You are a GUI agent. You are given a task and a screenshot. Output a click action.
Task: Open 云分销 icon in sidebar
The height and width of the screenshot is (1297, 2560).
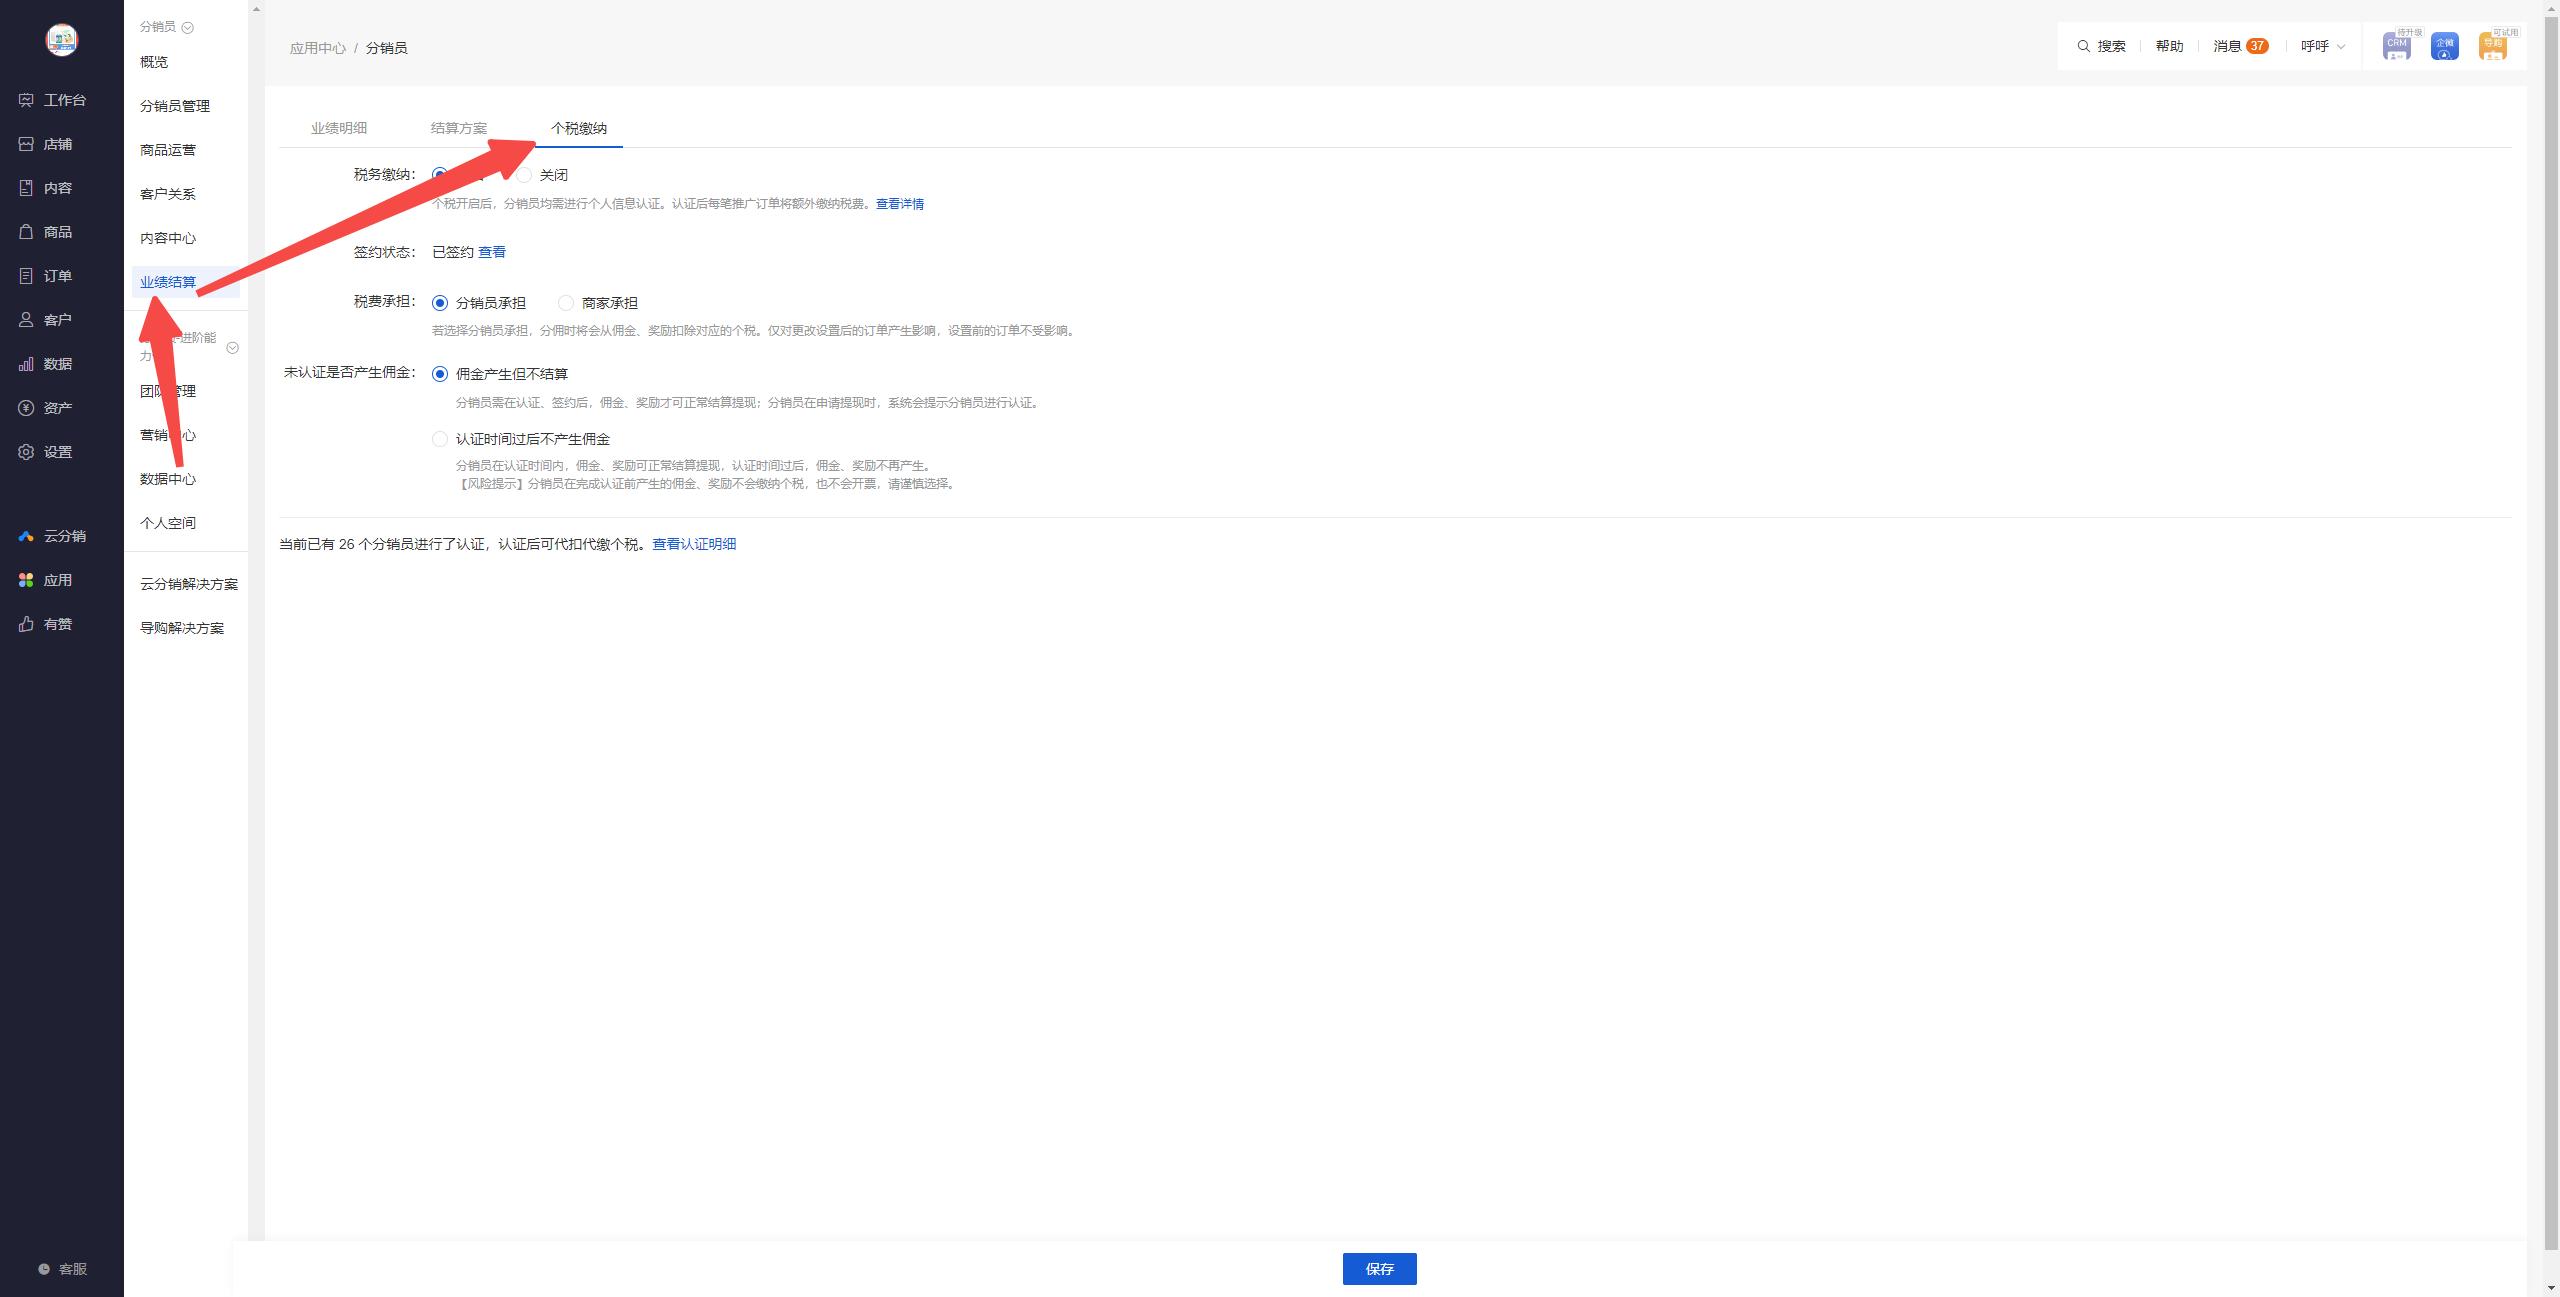26,536
